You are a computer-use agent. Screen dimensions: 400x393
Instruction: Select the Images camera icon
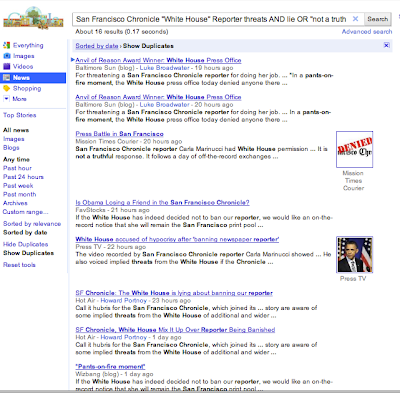pyautogui.click(x=6, y=56)
